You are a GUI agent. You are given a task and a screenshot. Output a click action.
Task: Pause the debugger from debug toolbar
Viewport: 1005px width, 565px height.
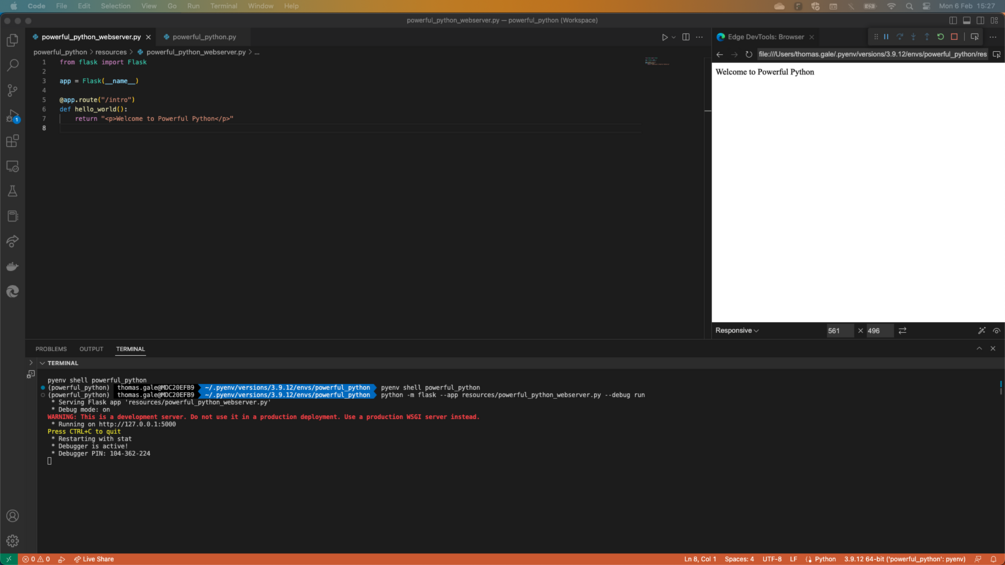pyautogui.click(x=886, y=37)
